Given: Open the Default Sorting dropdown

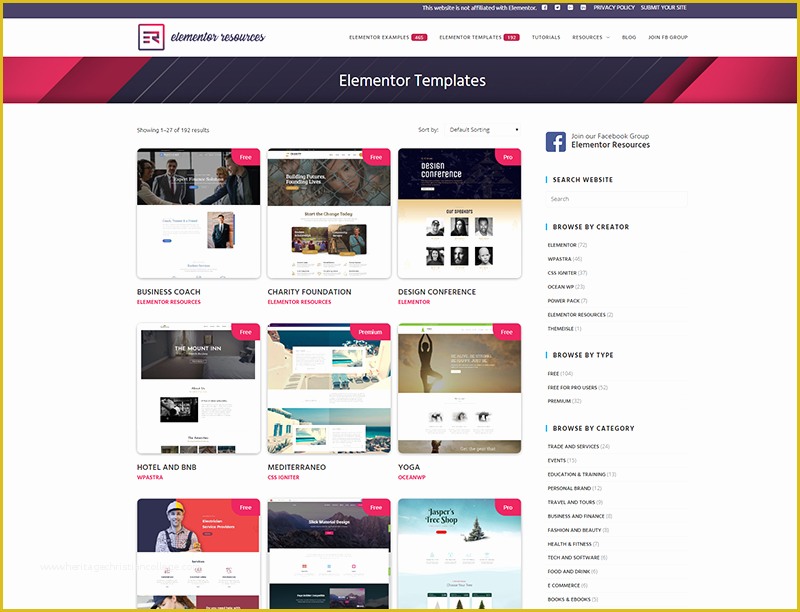Looking at the screenshot, I should click(483, 130).
